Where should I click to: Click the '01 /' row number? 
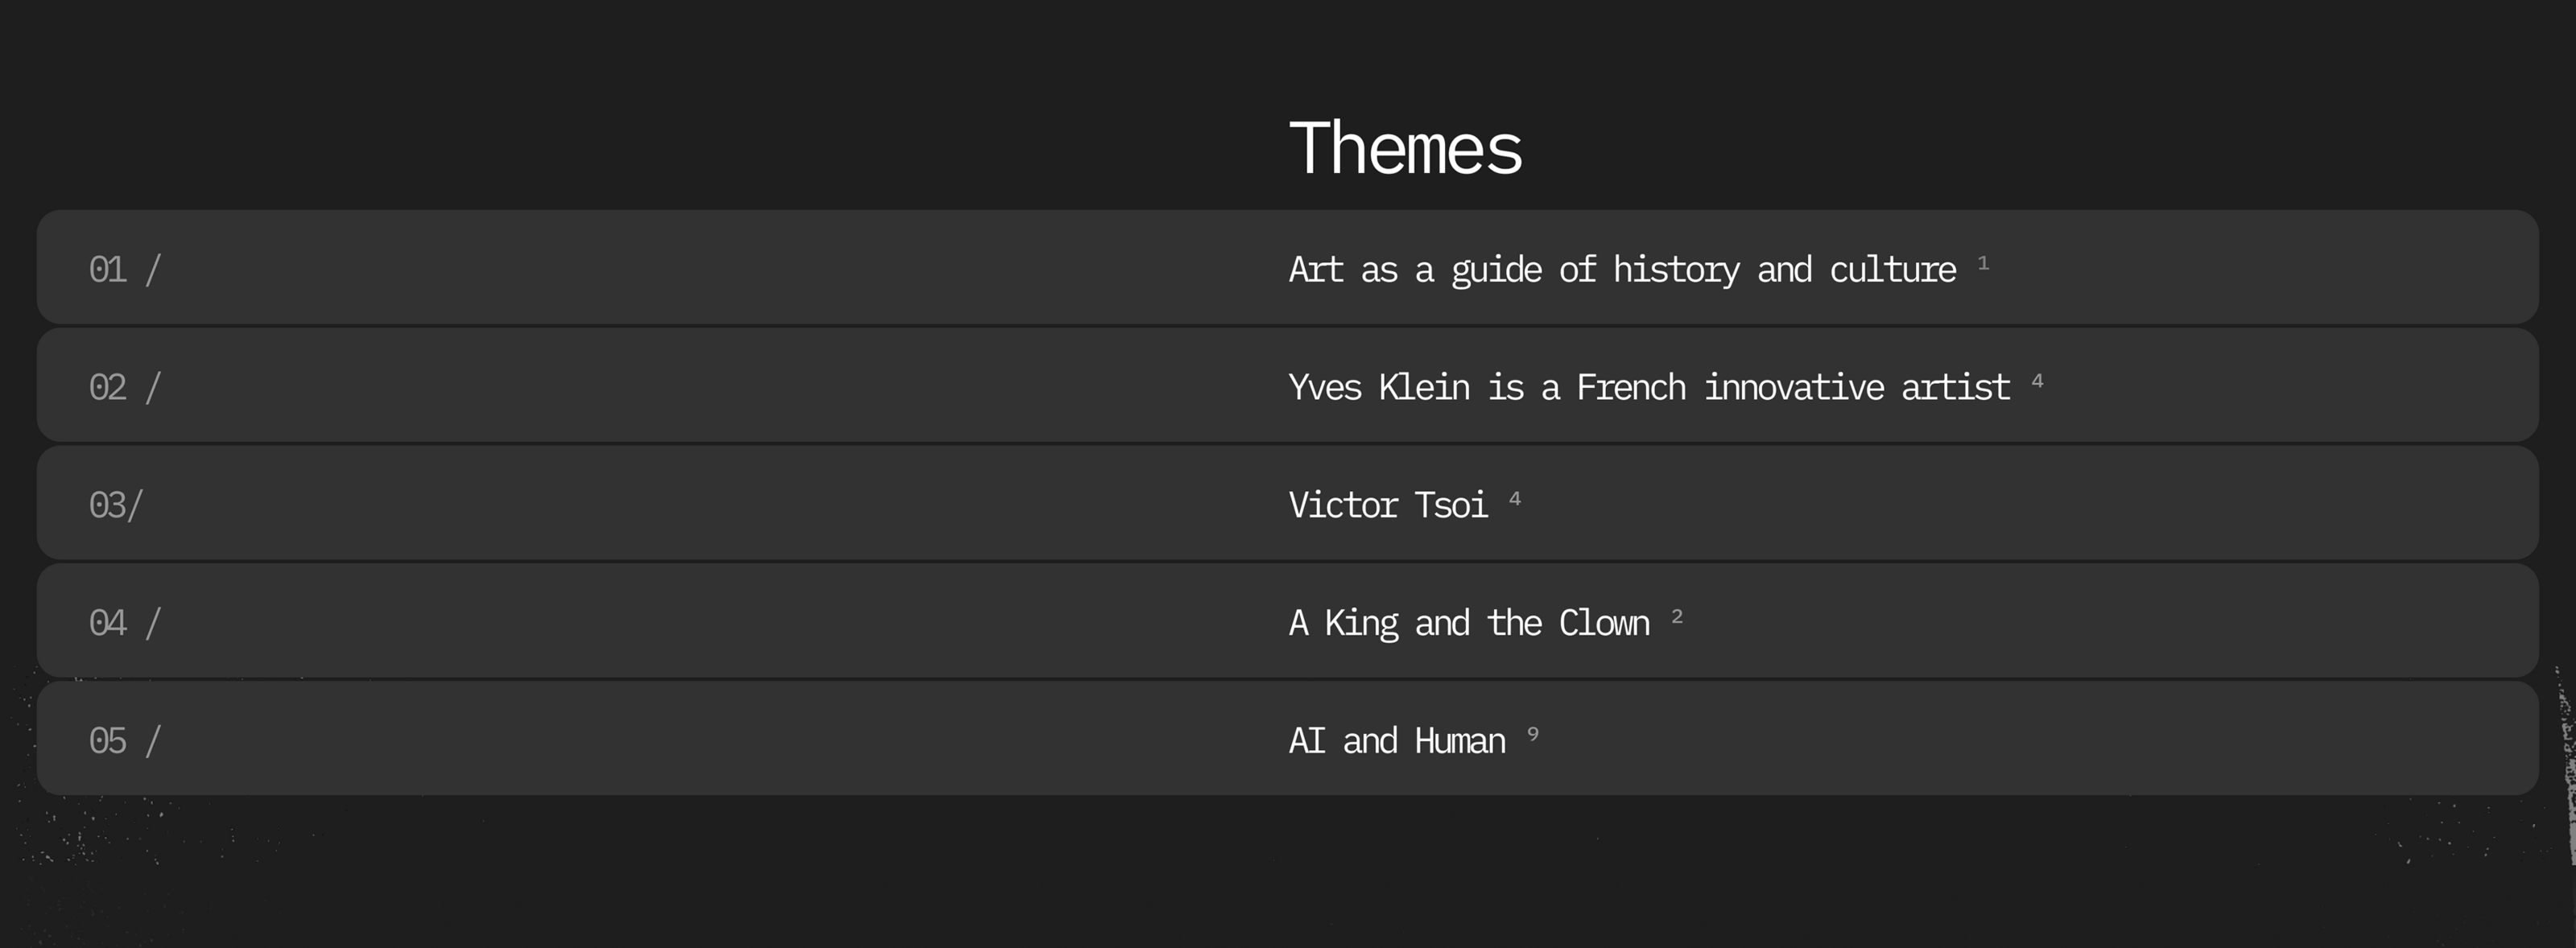124,269
